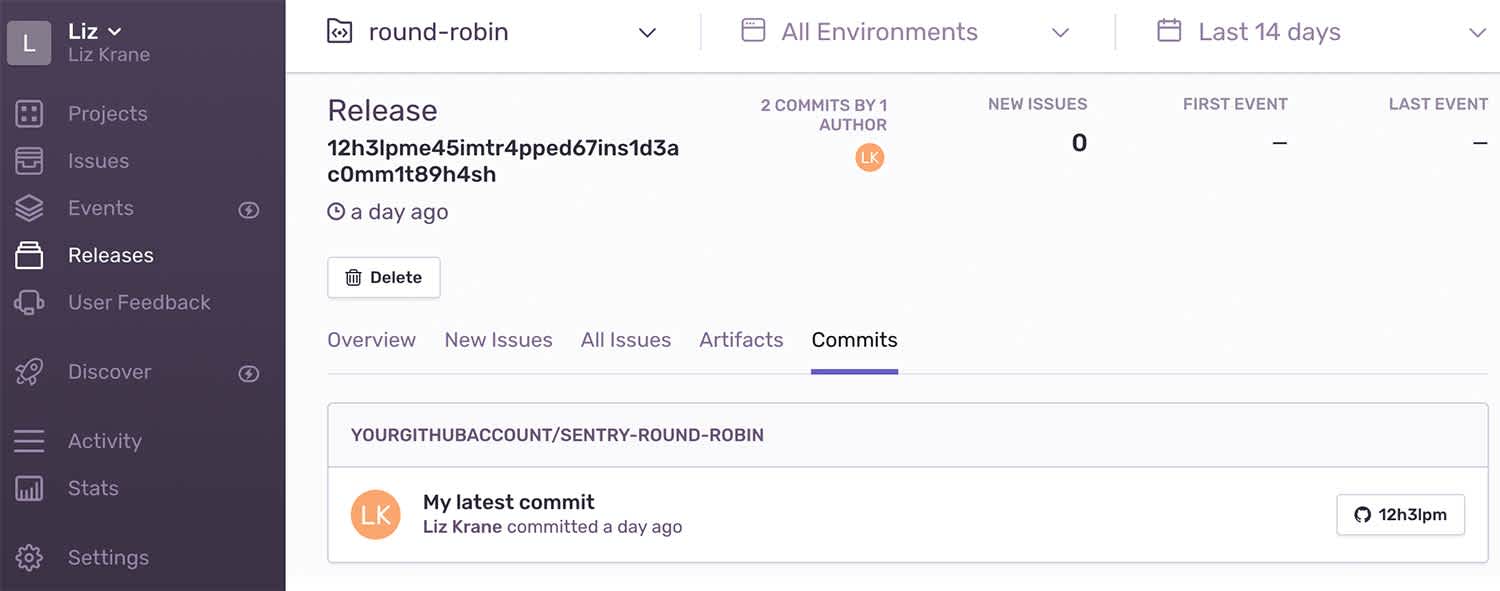1500x591 pixels.
Task: Click the Activity list icon
Action: coord(29,441)
